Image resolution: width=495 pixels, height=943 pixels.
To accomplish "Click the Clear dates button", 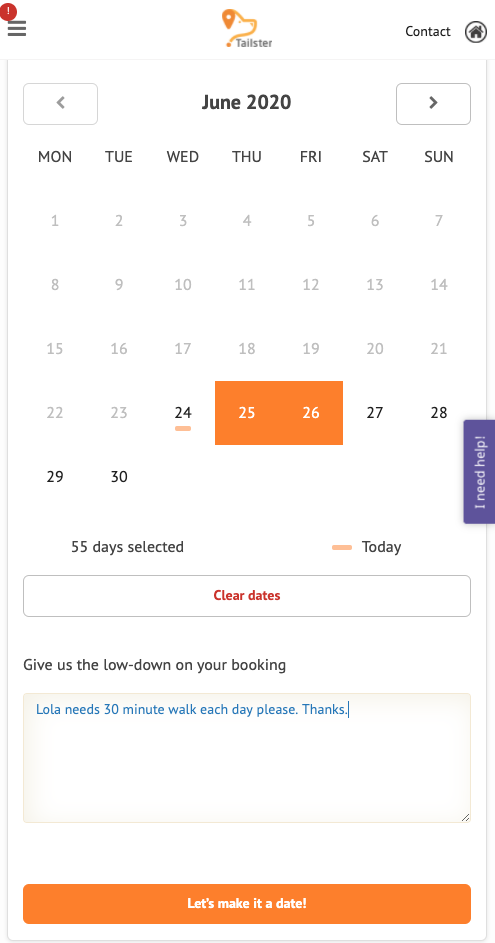I will coord(247,596).
